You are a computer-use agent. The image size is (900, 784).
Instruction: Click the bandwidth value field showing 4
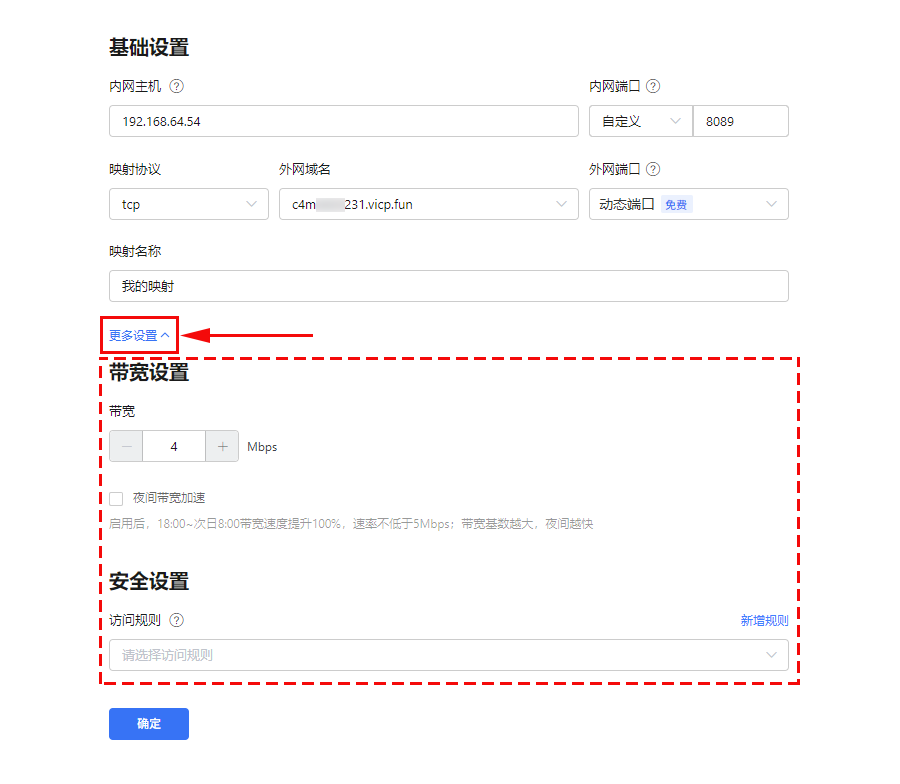tap(174, 447)
